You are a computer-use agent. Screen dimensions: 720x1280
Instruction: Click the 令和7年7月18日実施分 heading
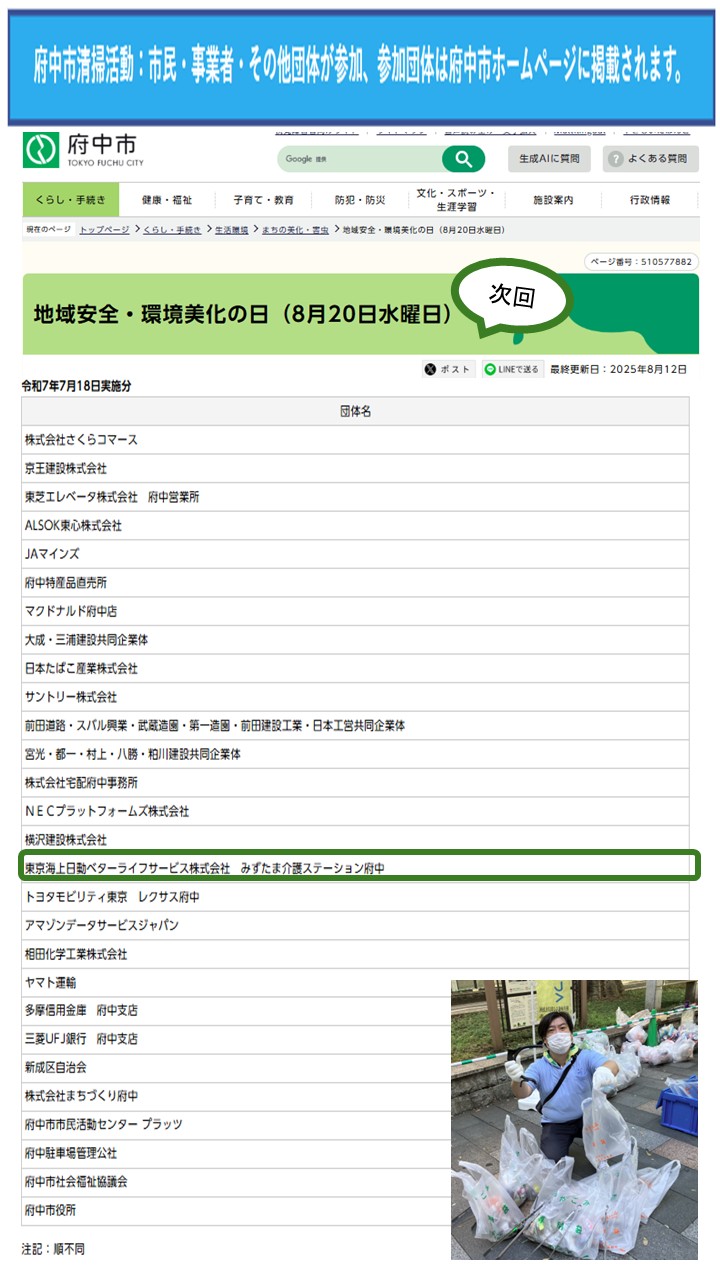(x=77, y=386)
